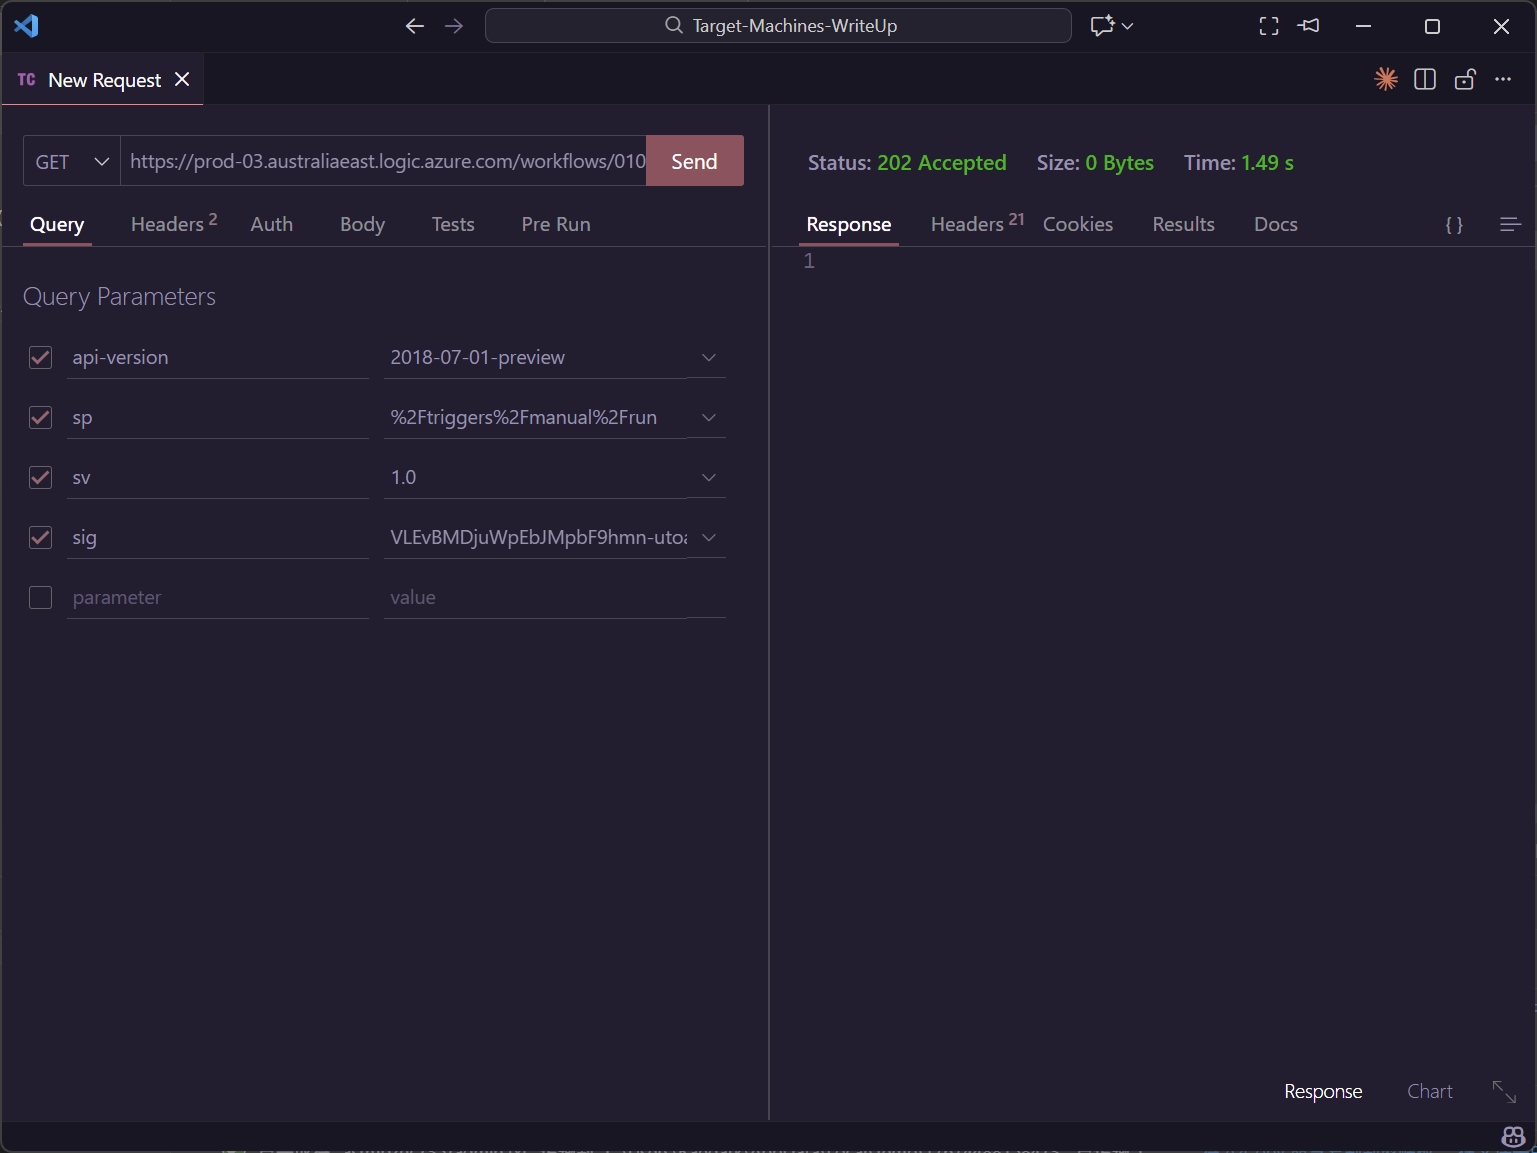
Task: Expand the sv value dropdown chevron
Action: pyautogui.click(x=709, y=478)
